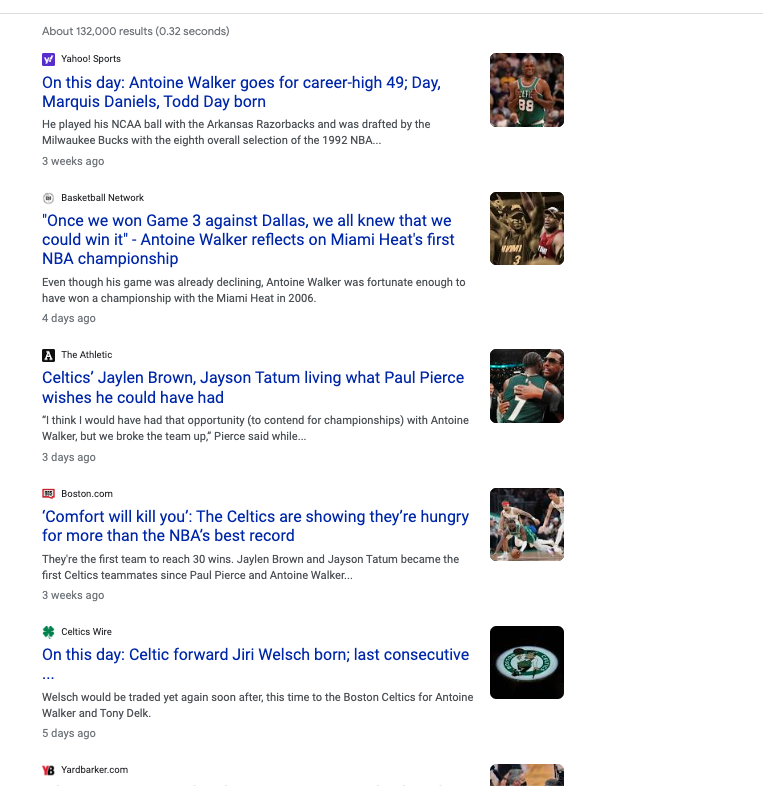Image resolution: width=763 pixels, height=786 pixels.
Task: Click the Boston.com loose ball thumbnail
Action: tap(527, 524)
